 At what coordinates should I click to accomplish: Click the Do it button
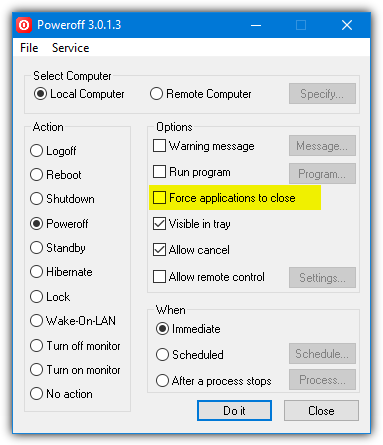pyautogui.click(x=234, y=411)
